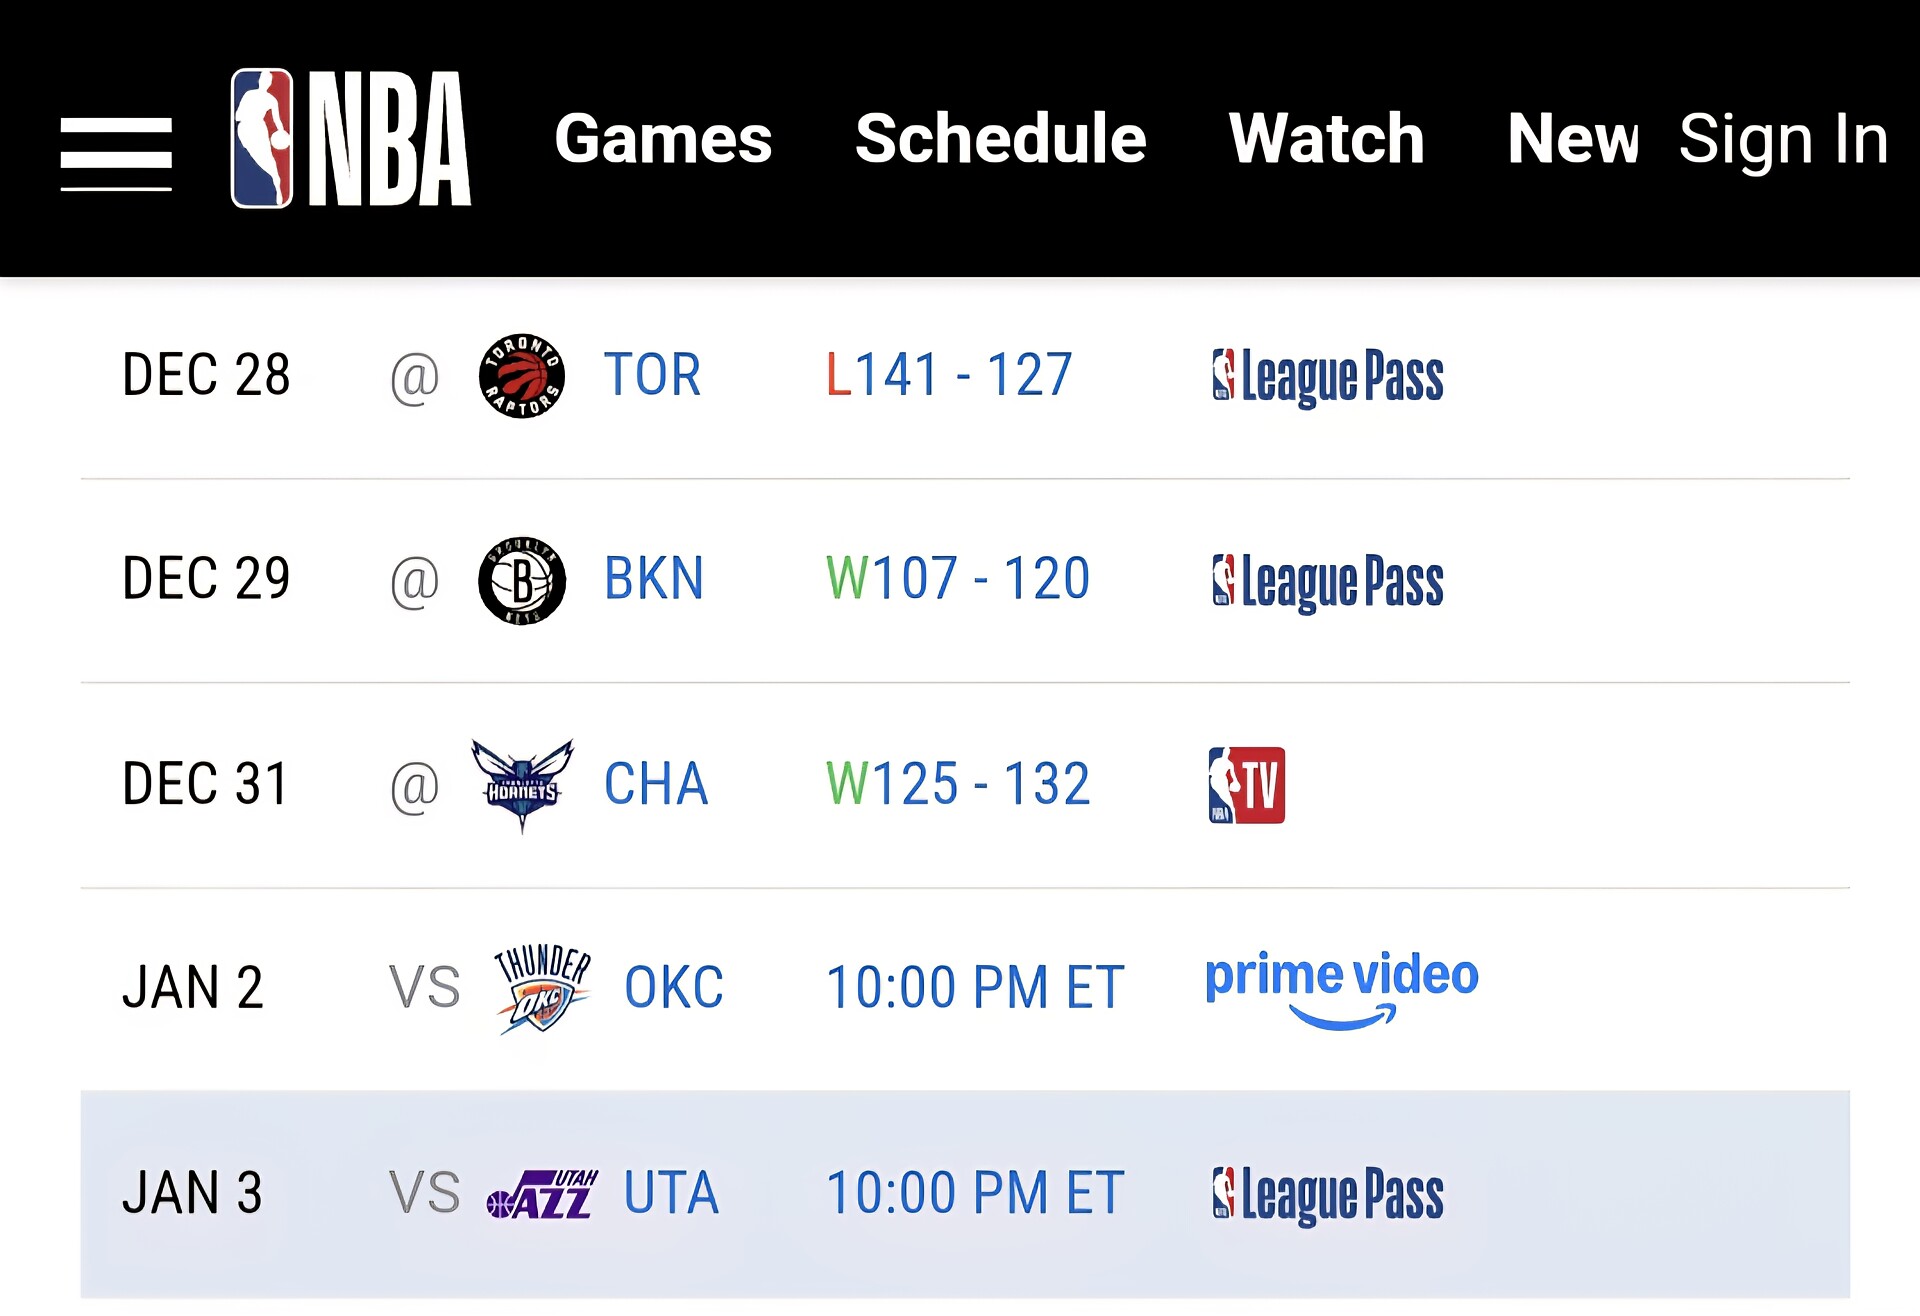
Task: Select the 10:00 PM ET OKC game time
Action: point(975,988)
